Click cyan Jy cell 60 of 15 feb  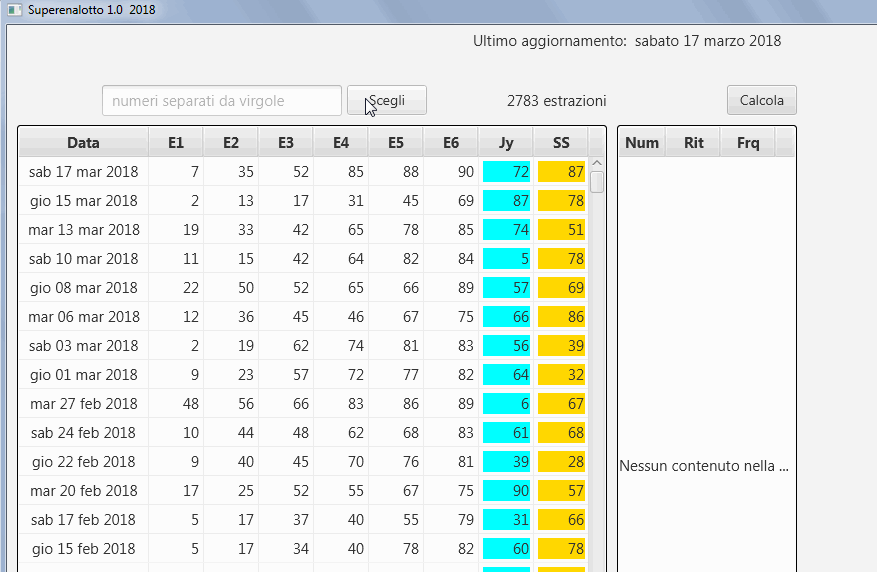coord(506,549)
